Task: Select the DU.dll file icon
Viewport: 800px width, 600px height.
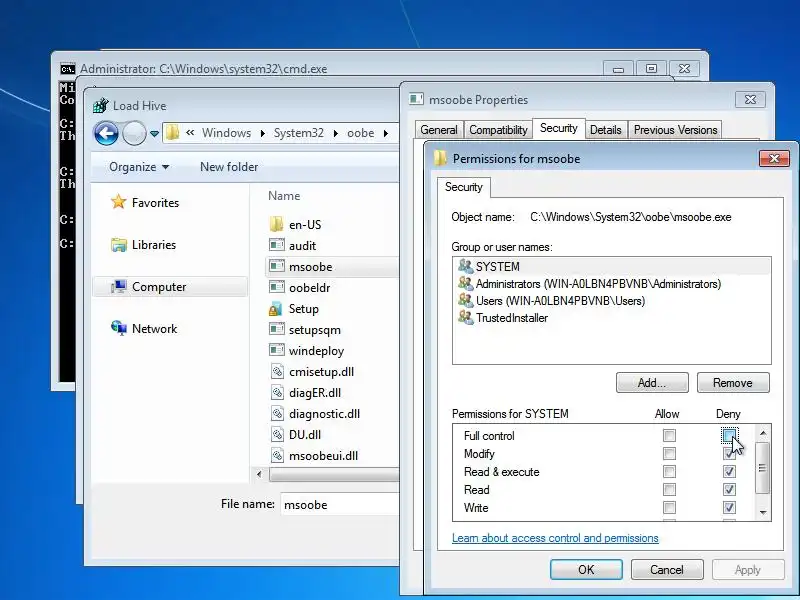Action: (277, 434)
